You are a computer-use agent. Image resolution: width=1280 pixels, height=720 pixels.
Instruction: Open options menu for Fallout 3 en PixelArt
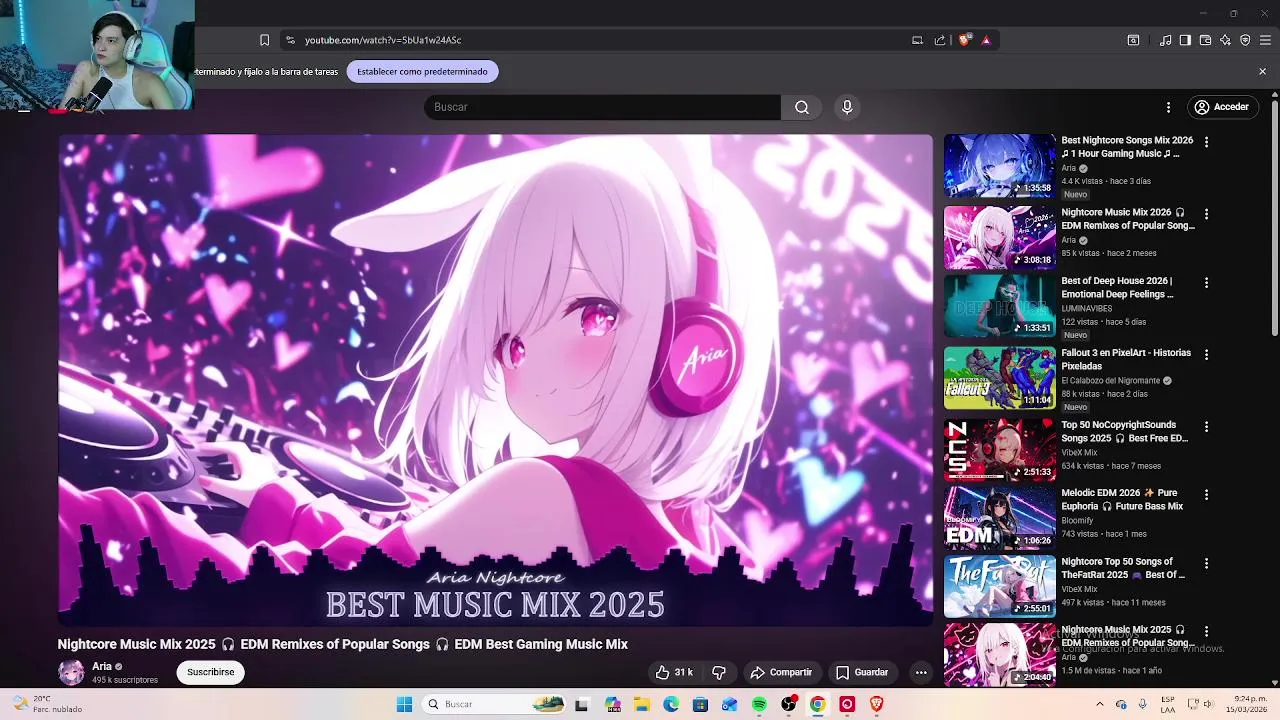coord(1206,355)
